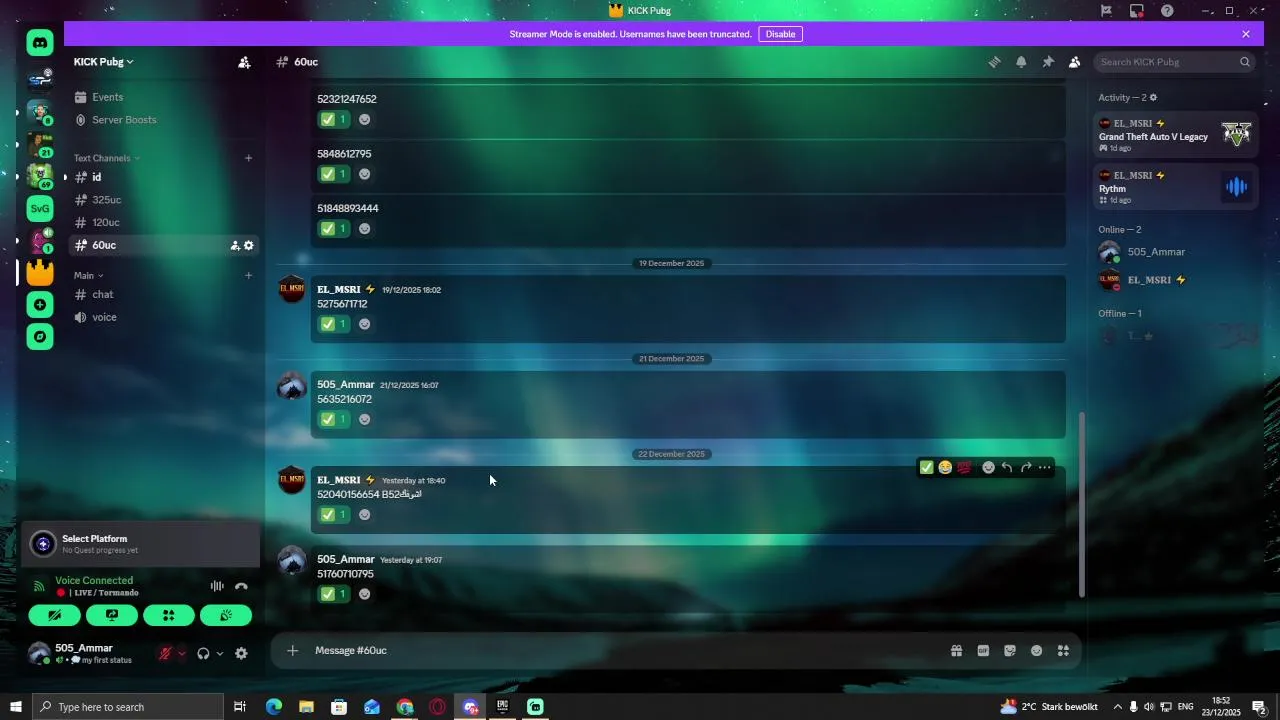The height and width of the screenshot is (720, 1280).
Task: Collapse the Main category
Action: 88,275
